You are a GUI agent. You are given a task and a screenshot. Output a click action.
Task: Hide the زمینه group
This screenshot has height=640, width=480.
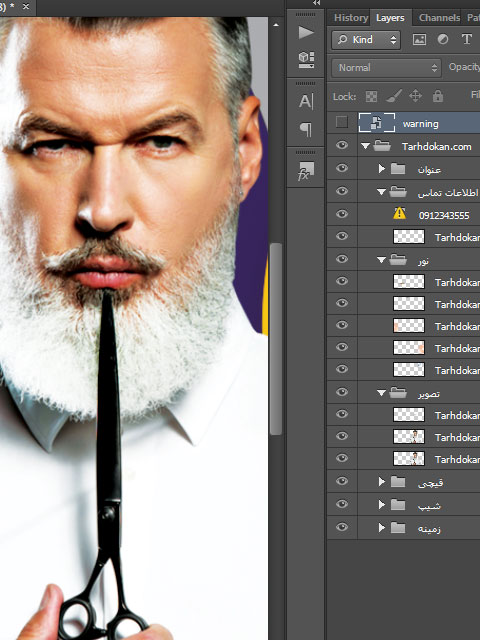pos(342,527)
